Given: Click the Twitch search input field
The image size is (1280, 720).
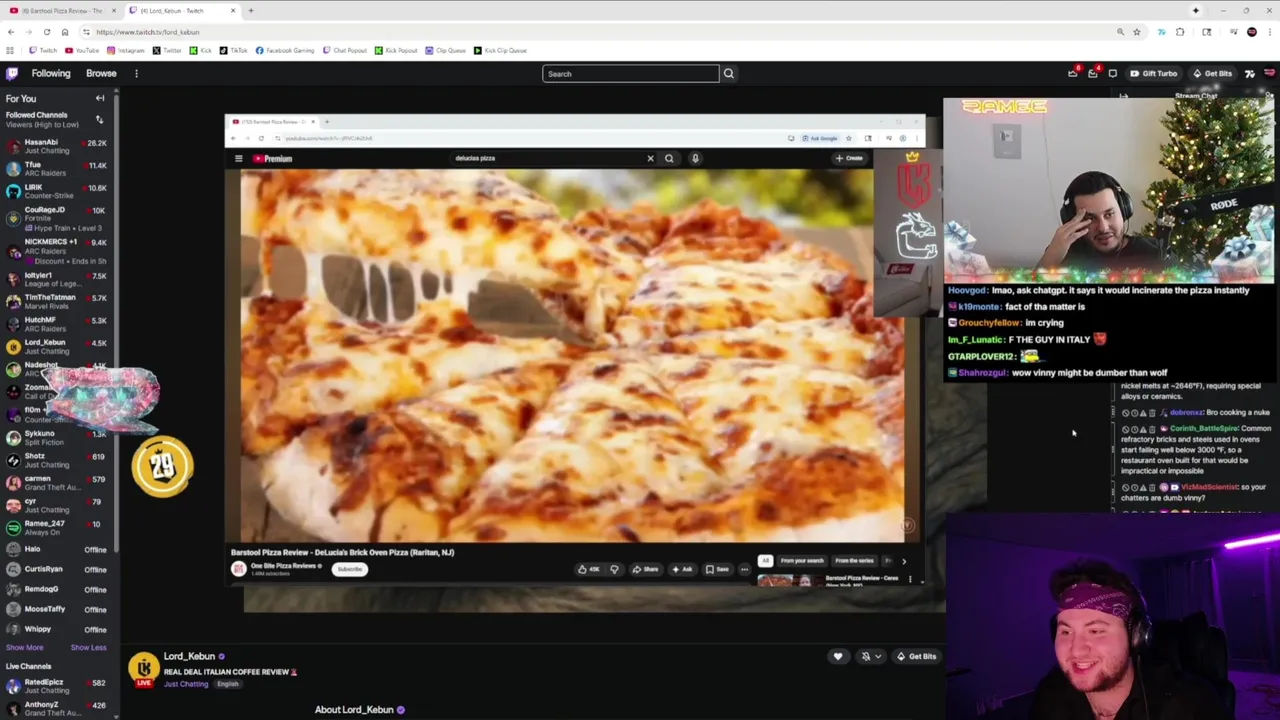Looking at the screenshot, I should pyautogui.click(x=630, y=73).
